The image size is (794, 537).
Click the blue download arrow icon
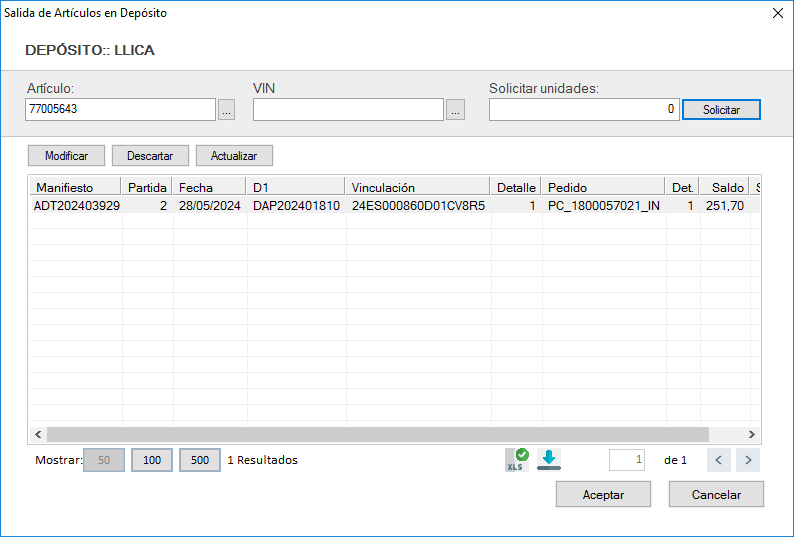click(x=549, y=460)
